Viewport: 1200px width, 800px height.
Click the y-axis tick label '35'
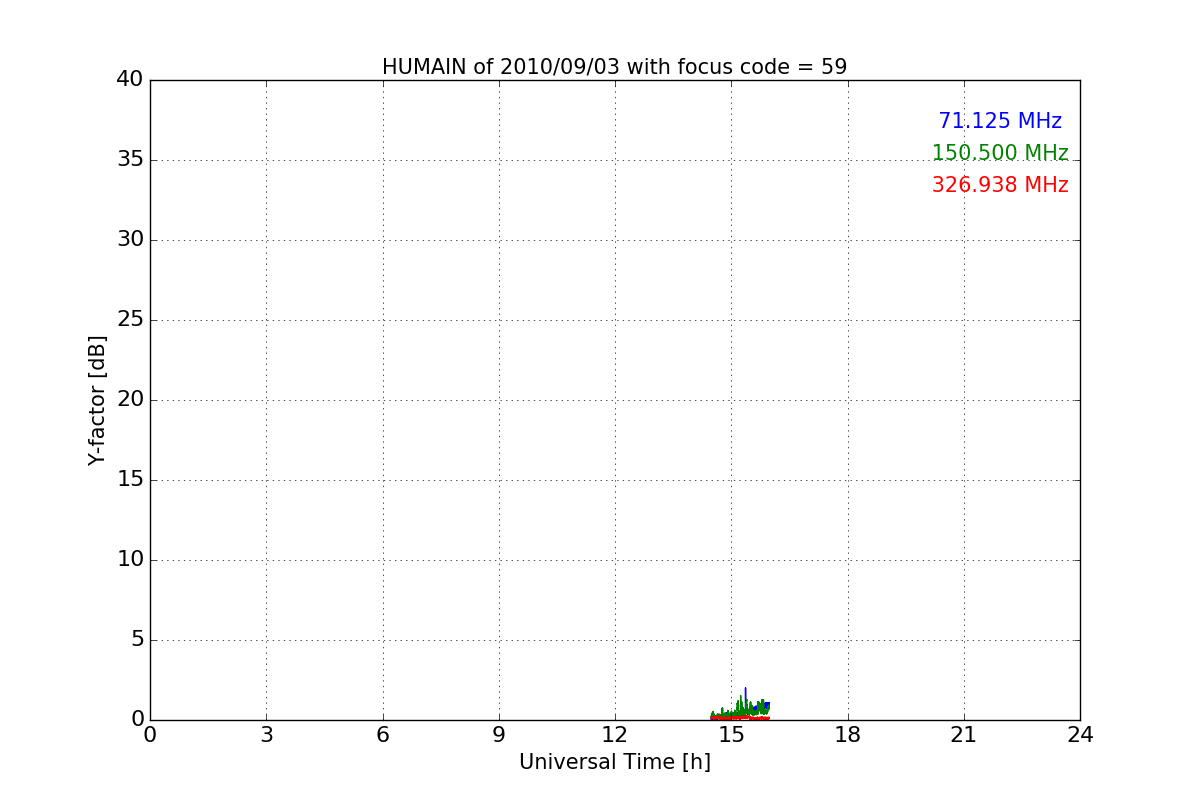[130, 159]
